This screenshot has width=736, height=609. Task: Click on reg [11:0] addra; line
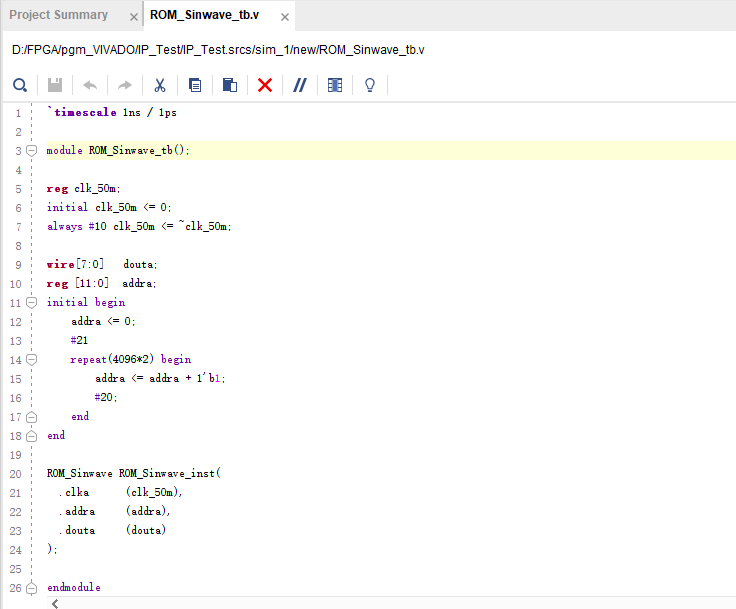[101, 283]
